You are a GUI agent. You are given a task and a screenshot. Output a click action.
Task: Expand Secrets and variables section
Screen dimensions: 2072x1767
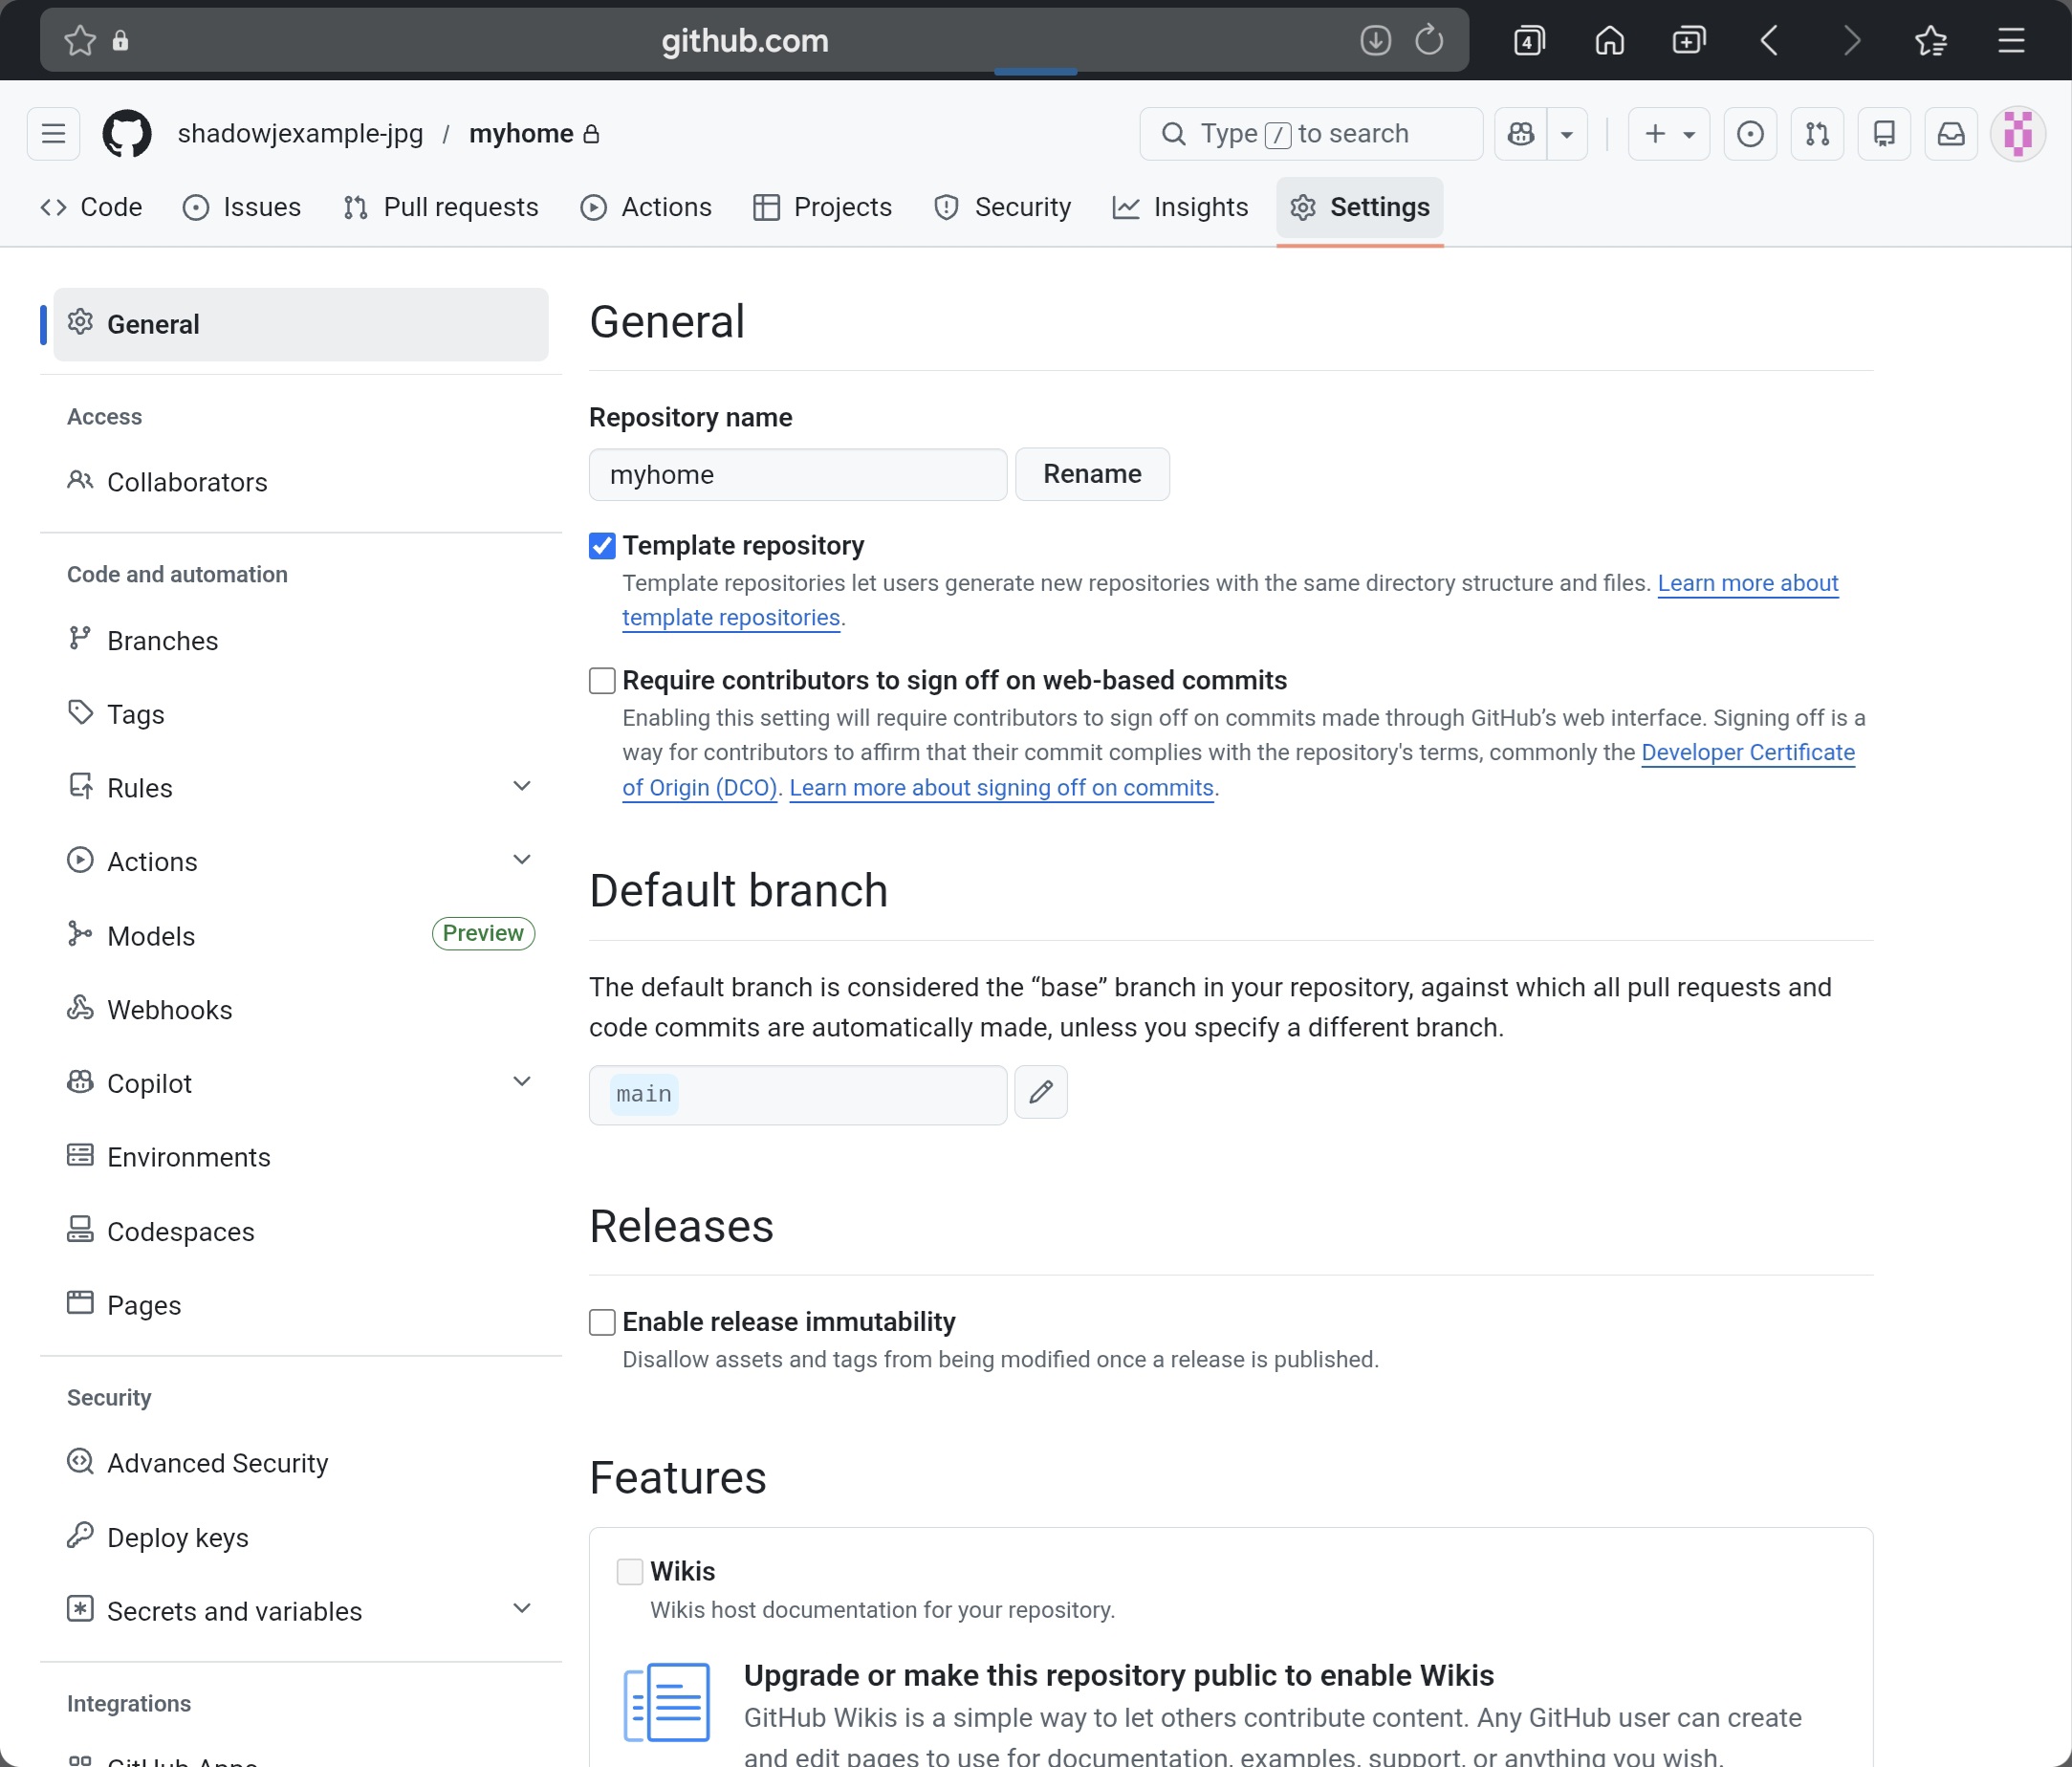[521, 1609]
